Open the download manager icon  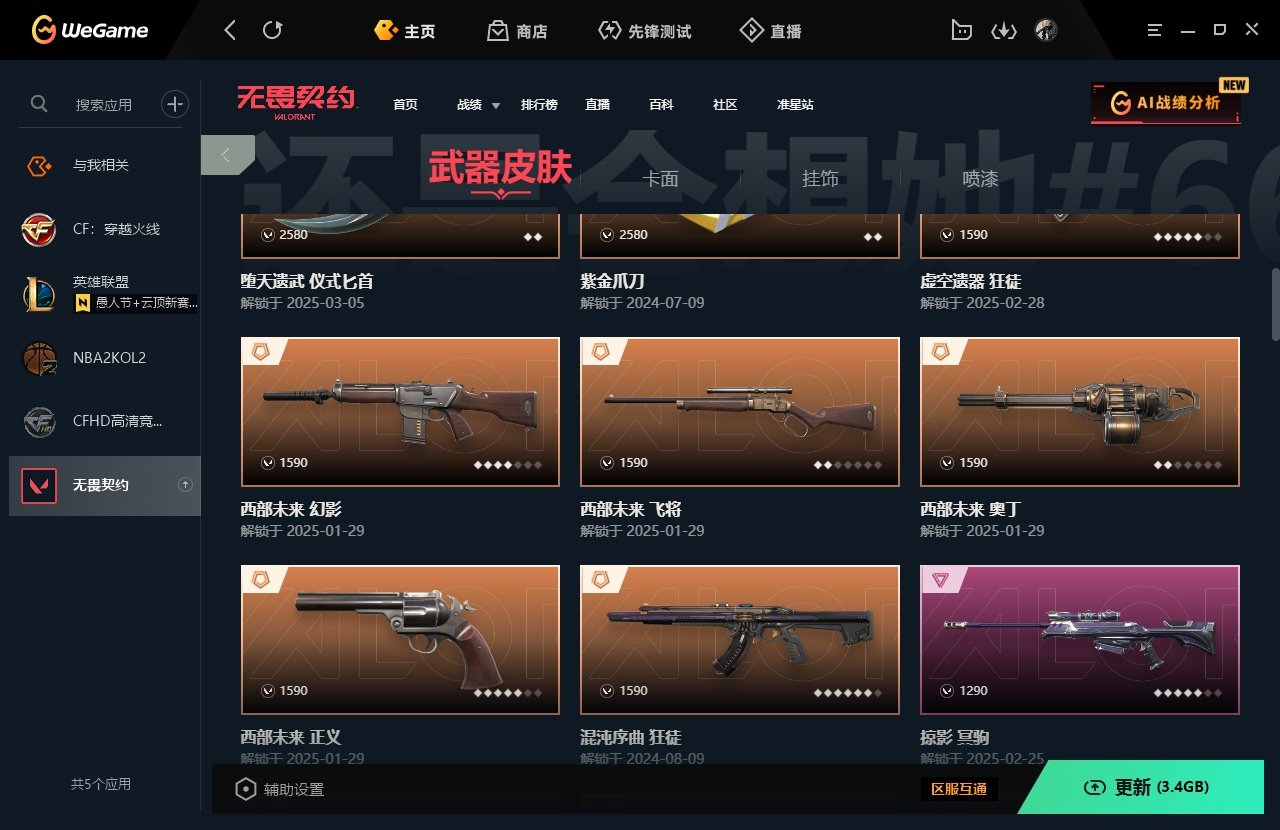1003,31
